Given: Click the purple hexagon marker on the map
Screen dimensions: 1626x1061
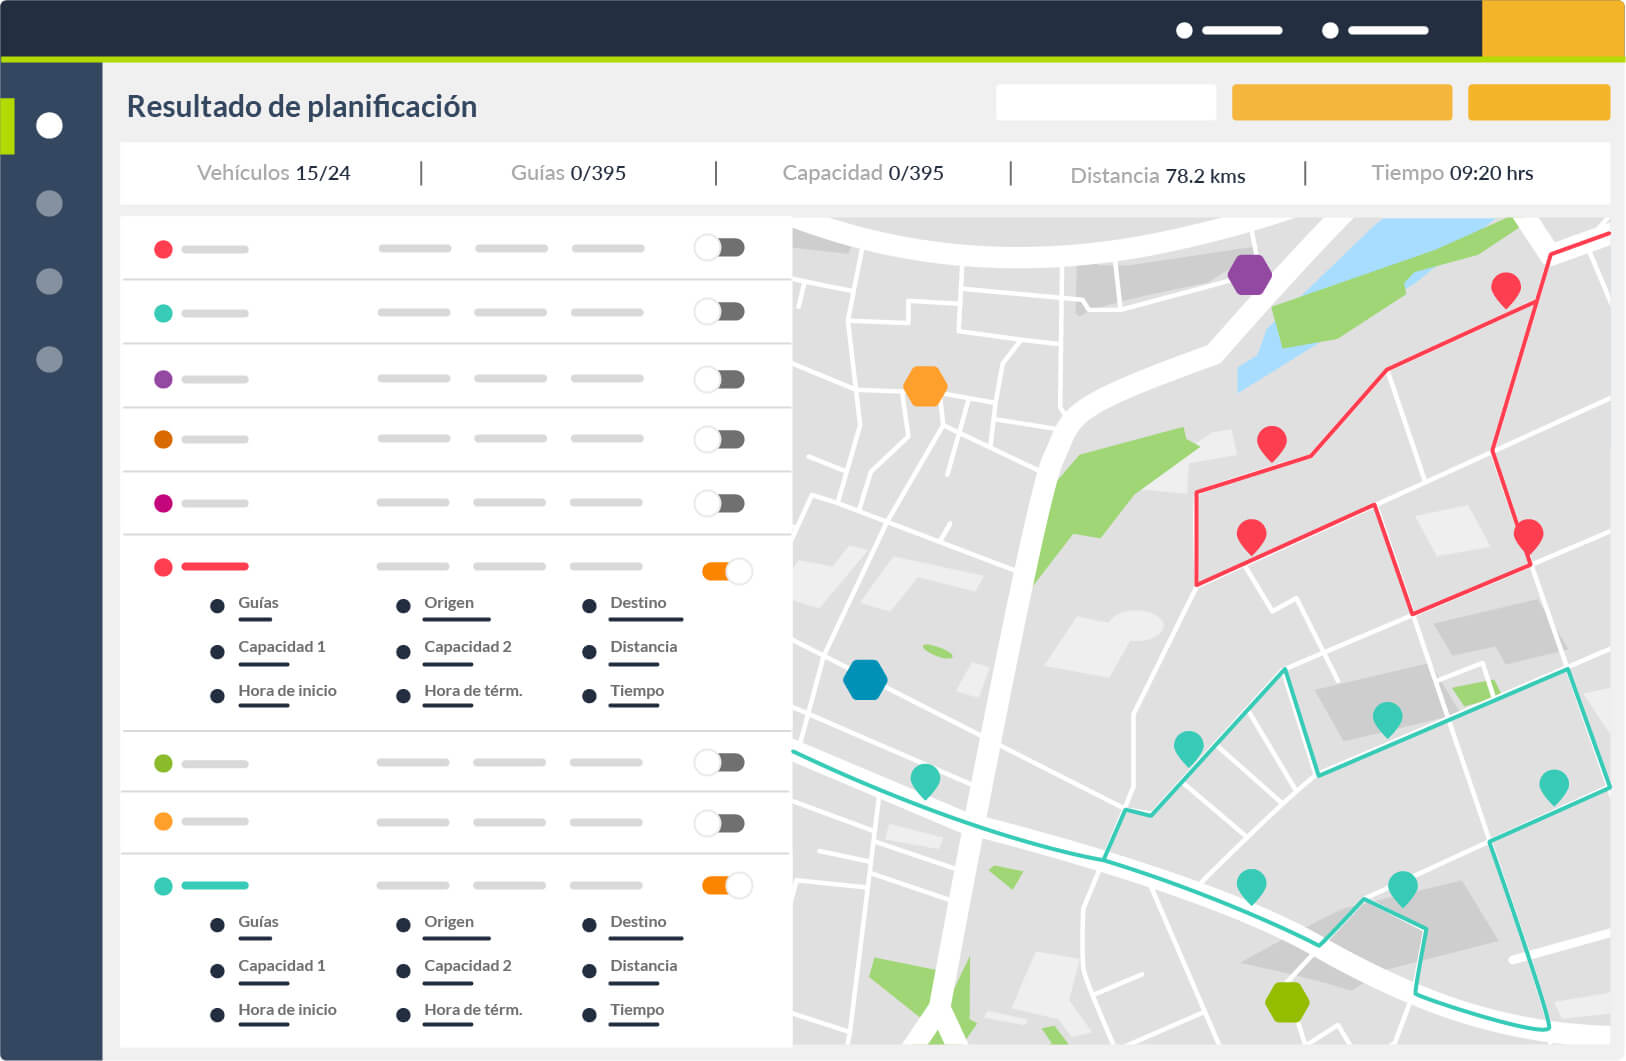Looking at the screenshot, I should (1249, 274).
